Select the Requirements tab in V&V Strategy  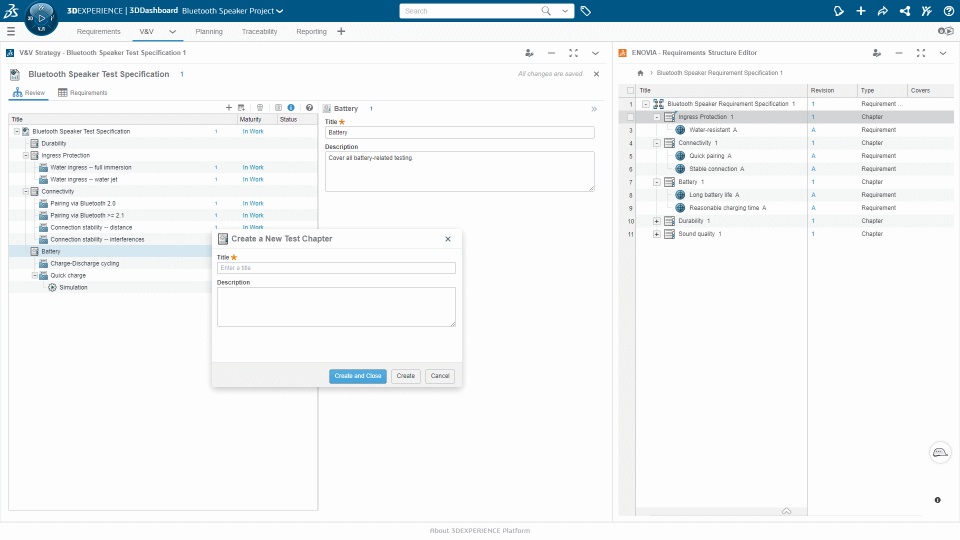click(x=83, y=92)
